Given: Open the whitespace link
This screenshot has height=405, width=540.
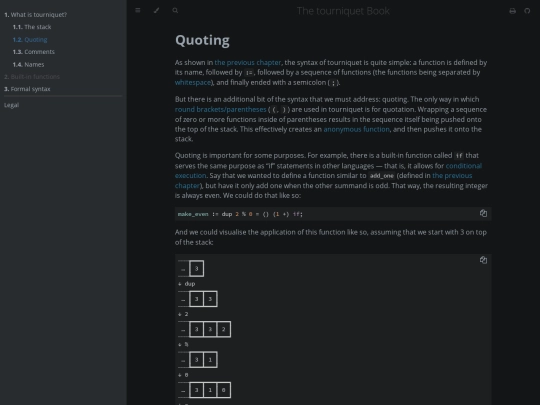Looking at the screenshot, I should point(193,82).
